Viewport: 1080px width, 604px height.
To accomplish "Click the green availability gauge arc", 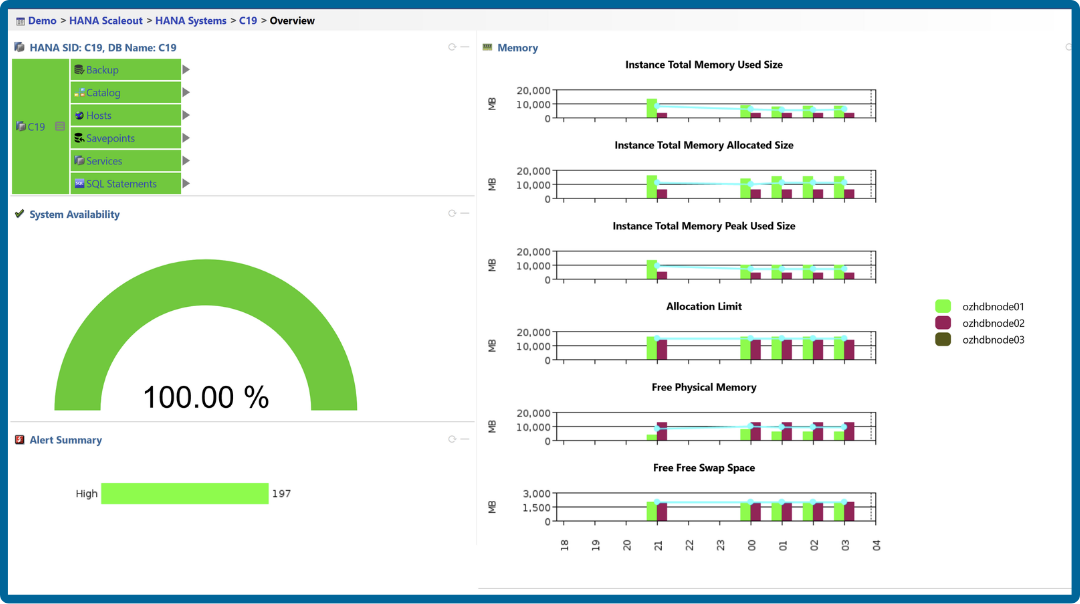I will 206,282.
